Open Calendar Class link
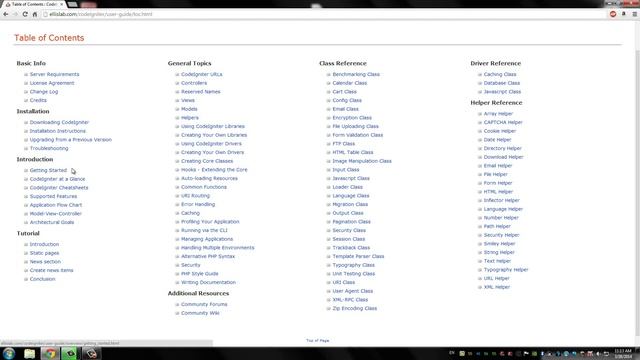This screenshot has width=640, height=360. [x=349, y=83]
